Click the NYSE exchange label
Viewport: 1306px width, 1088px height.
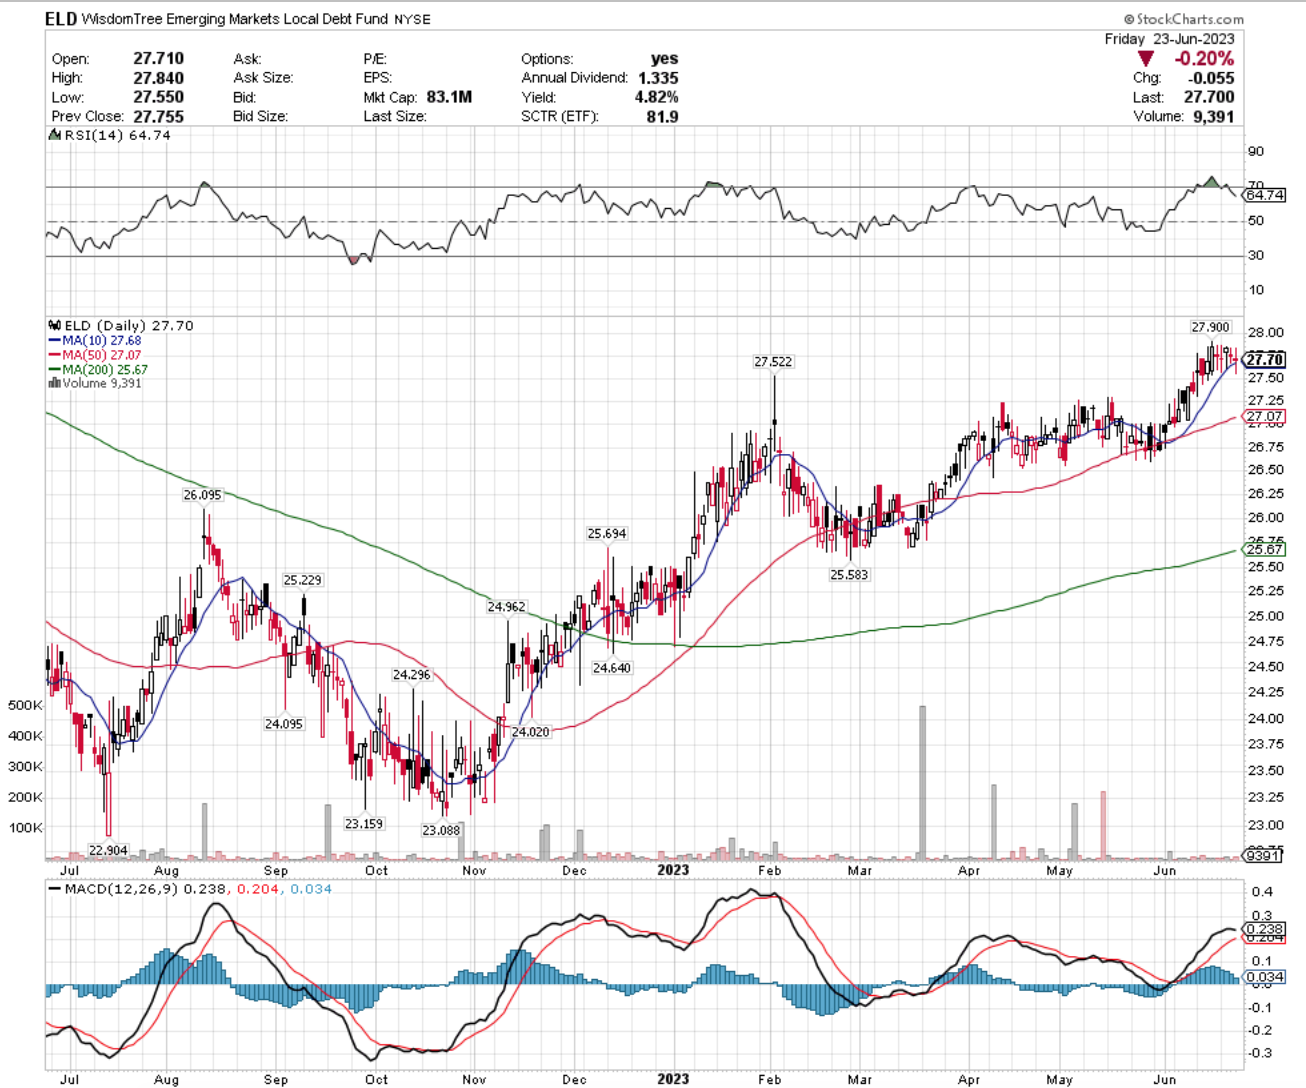coord(413,19)
